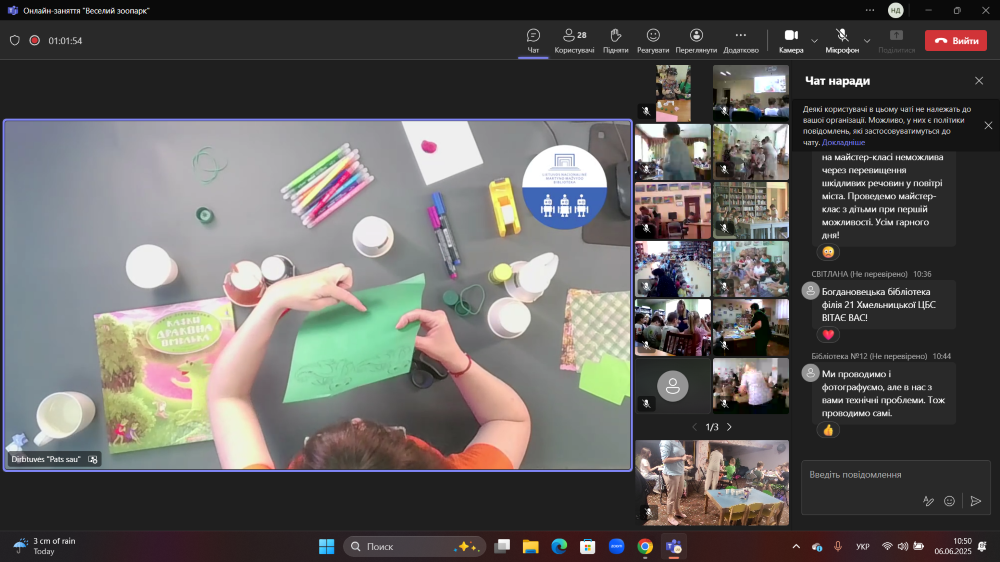Go to next participant gallery page
The image size is (1000, 562).
coord(729,427)
